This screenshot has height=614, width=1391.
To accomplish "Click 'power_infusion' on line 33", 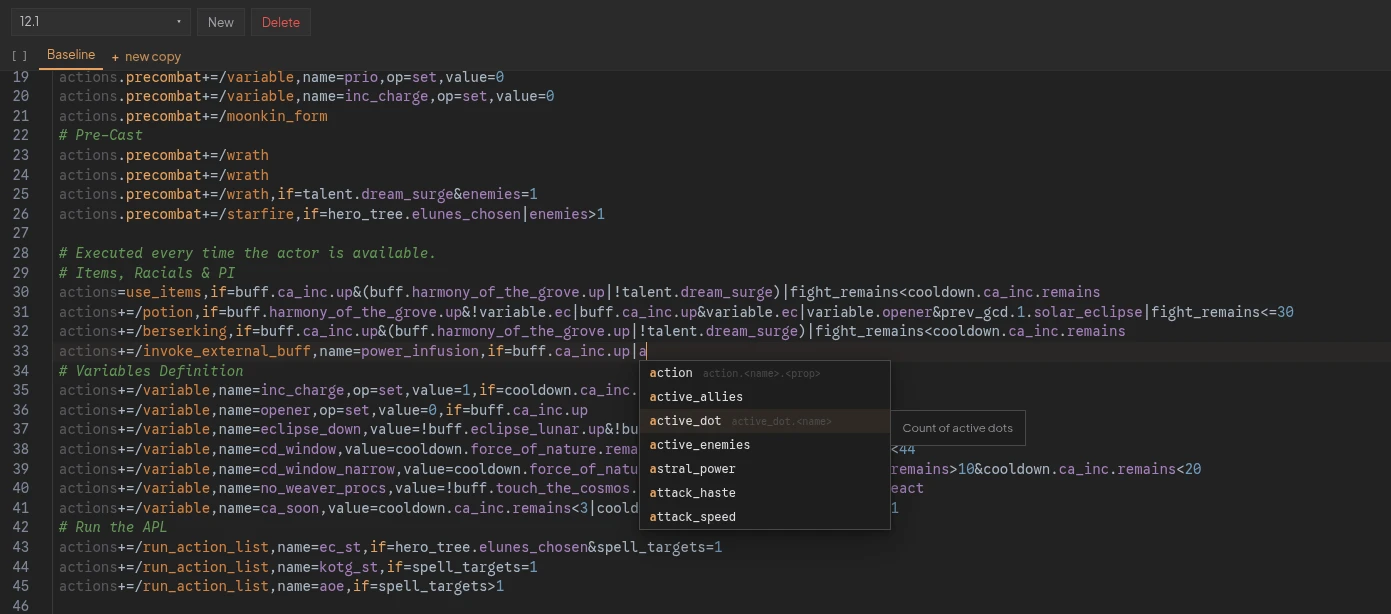I will click(x=420, y=351).
